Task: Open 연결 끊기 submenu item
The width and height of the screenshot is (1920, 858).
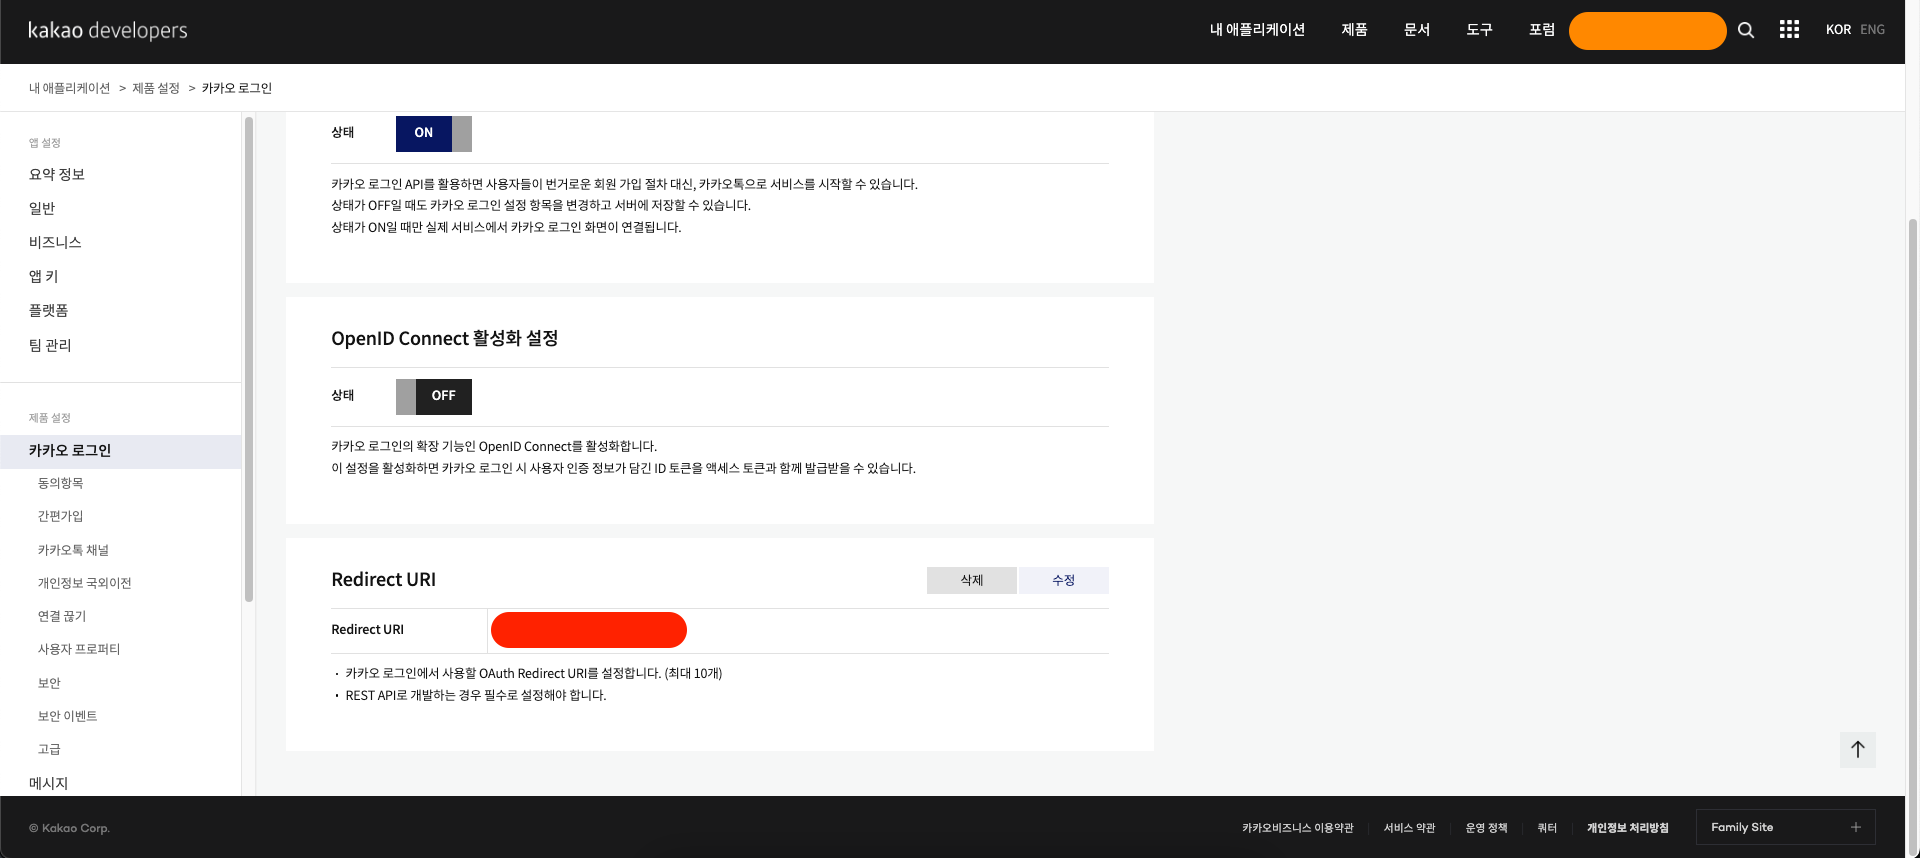Action: [x=62, y=616]
